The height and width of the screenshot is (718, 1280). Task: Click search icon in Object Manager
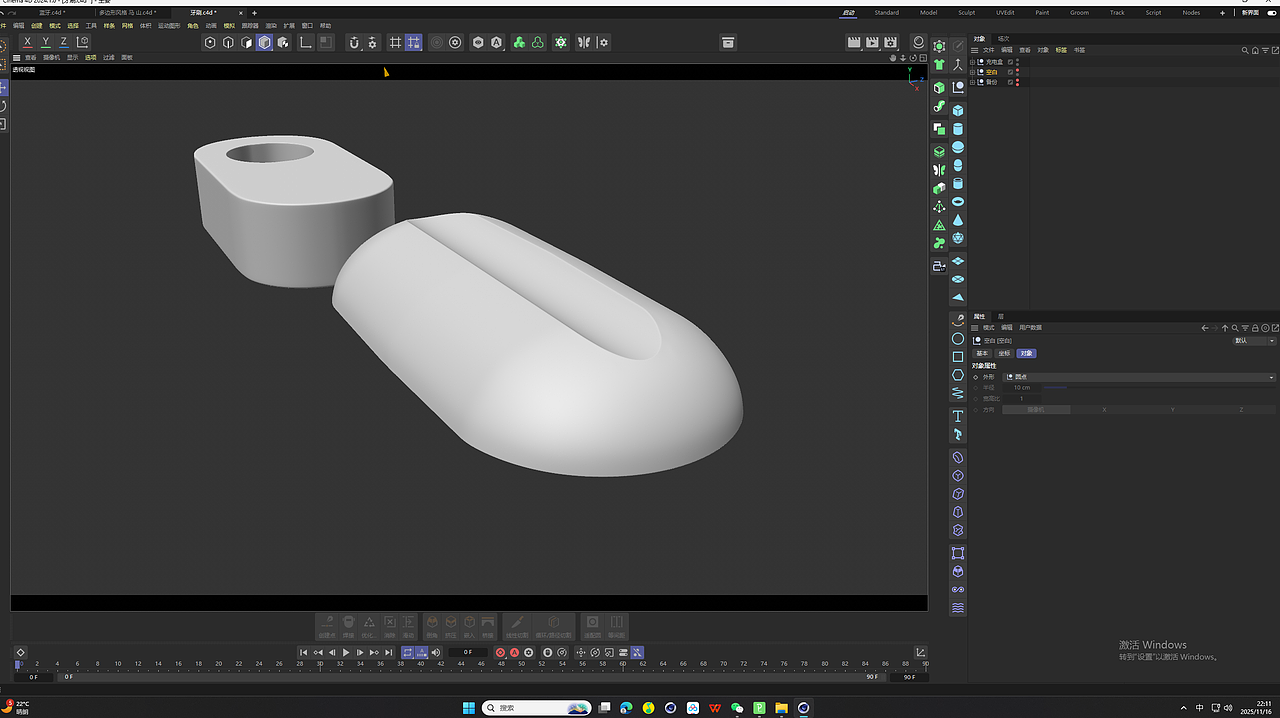coord(1245,50)
